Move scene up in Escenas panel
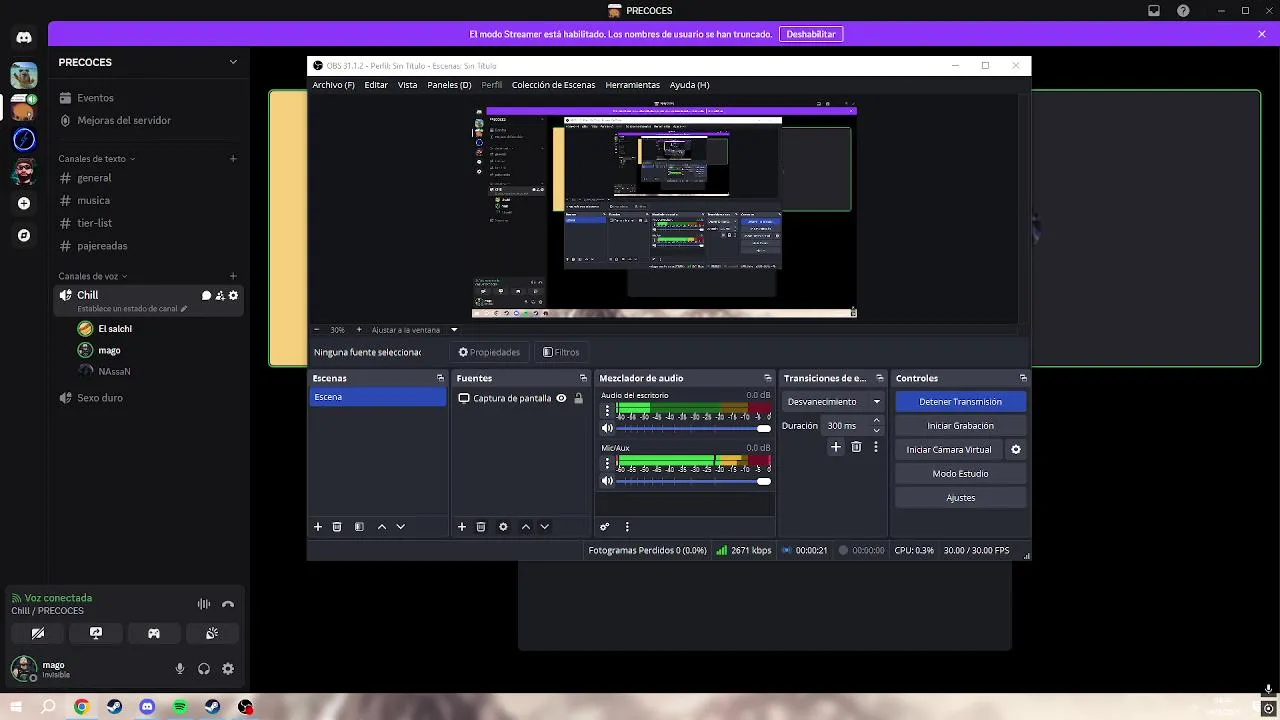This screenshot has width=1280, height=720. coord(382,527)
